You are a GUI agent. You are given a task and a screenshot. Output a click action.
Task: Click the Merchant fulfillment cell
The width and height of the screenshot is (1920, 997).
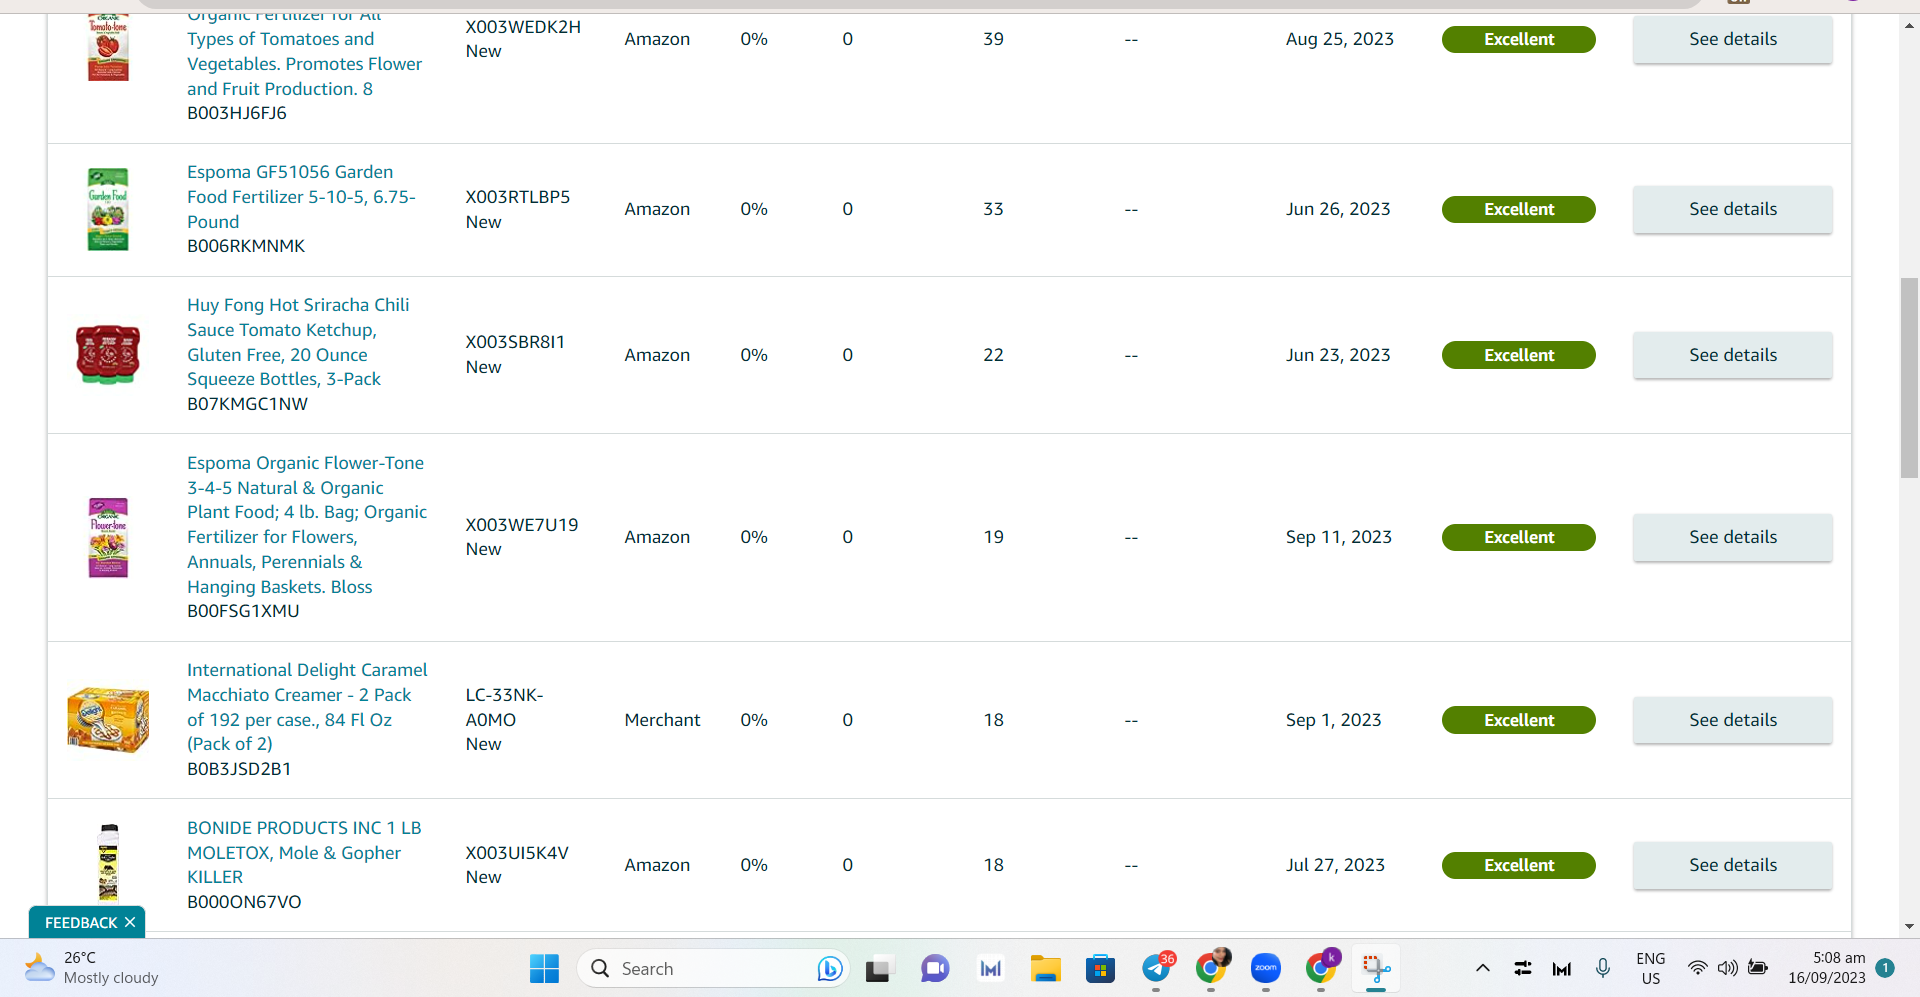point(662,720)
